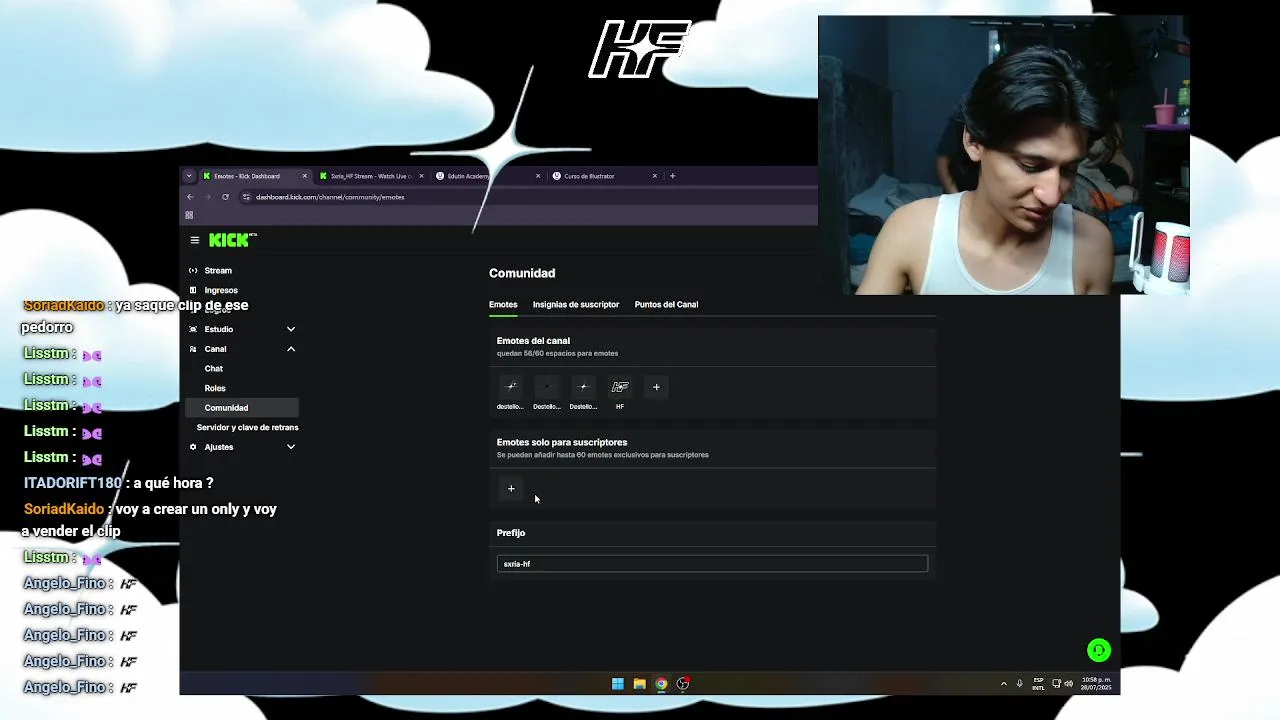Close the Emotes - Kick Dashboard tab

tap(305, 176)
